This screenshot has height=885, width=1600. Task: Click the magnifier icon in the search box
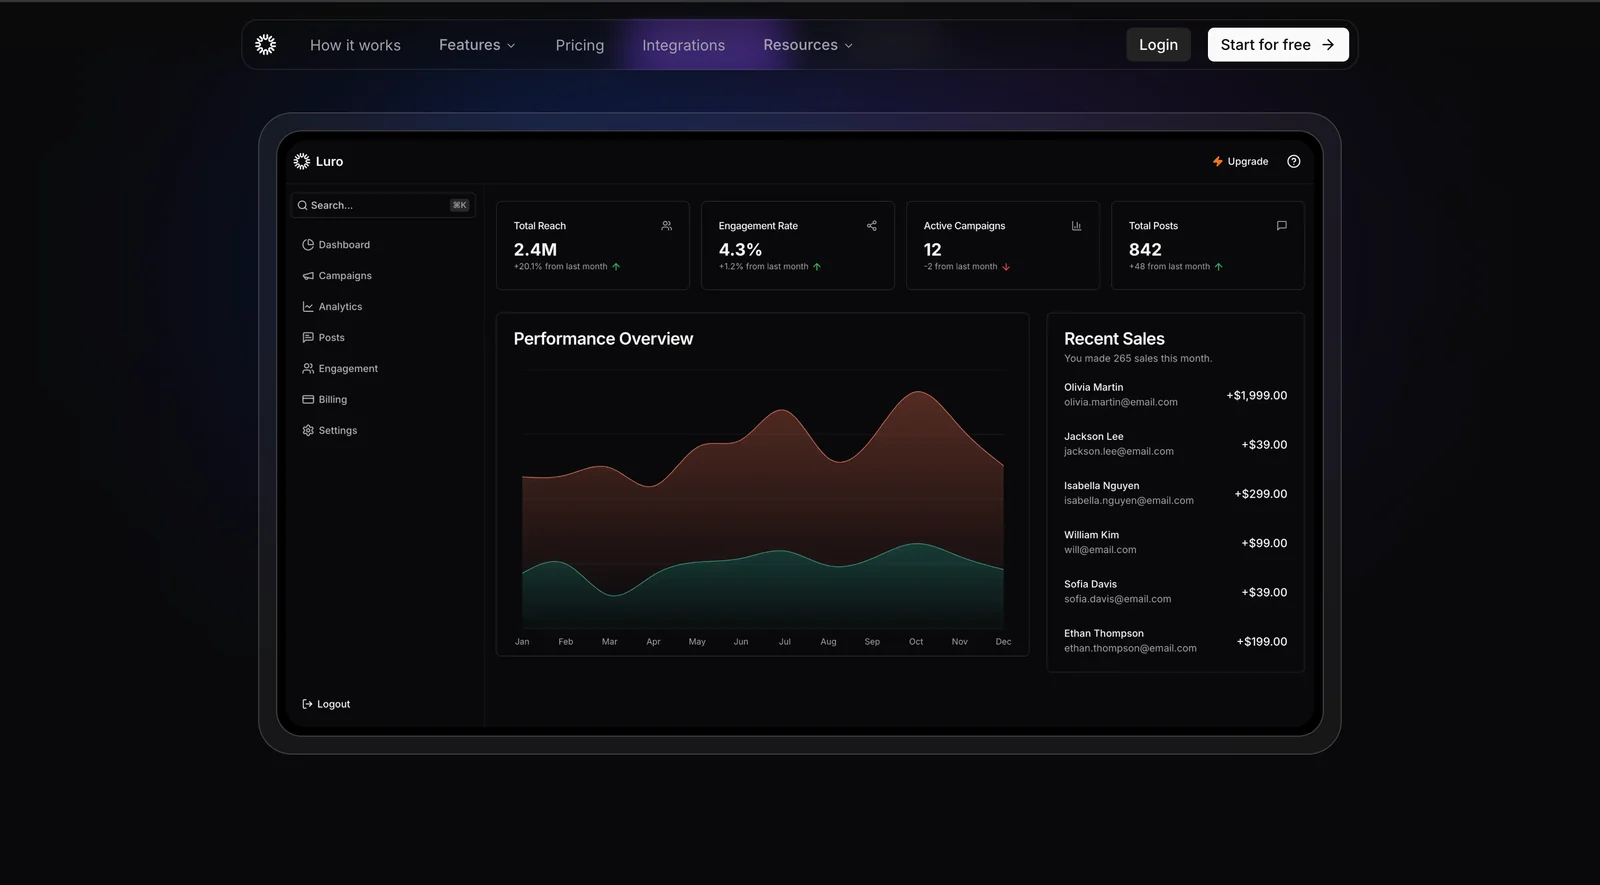[302, 205]
